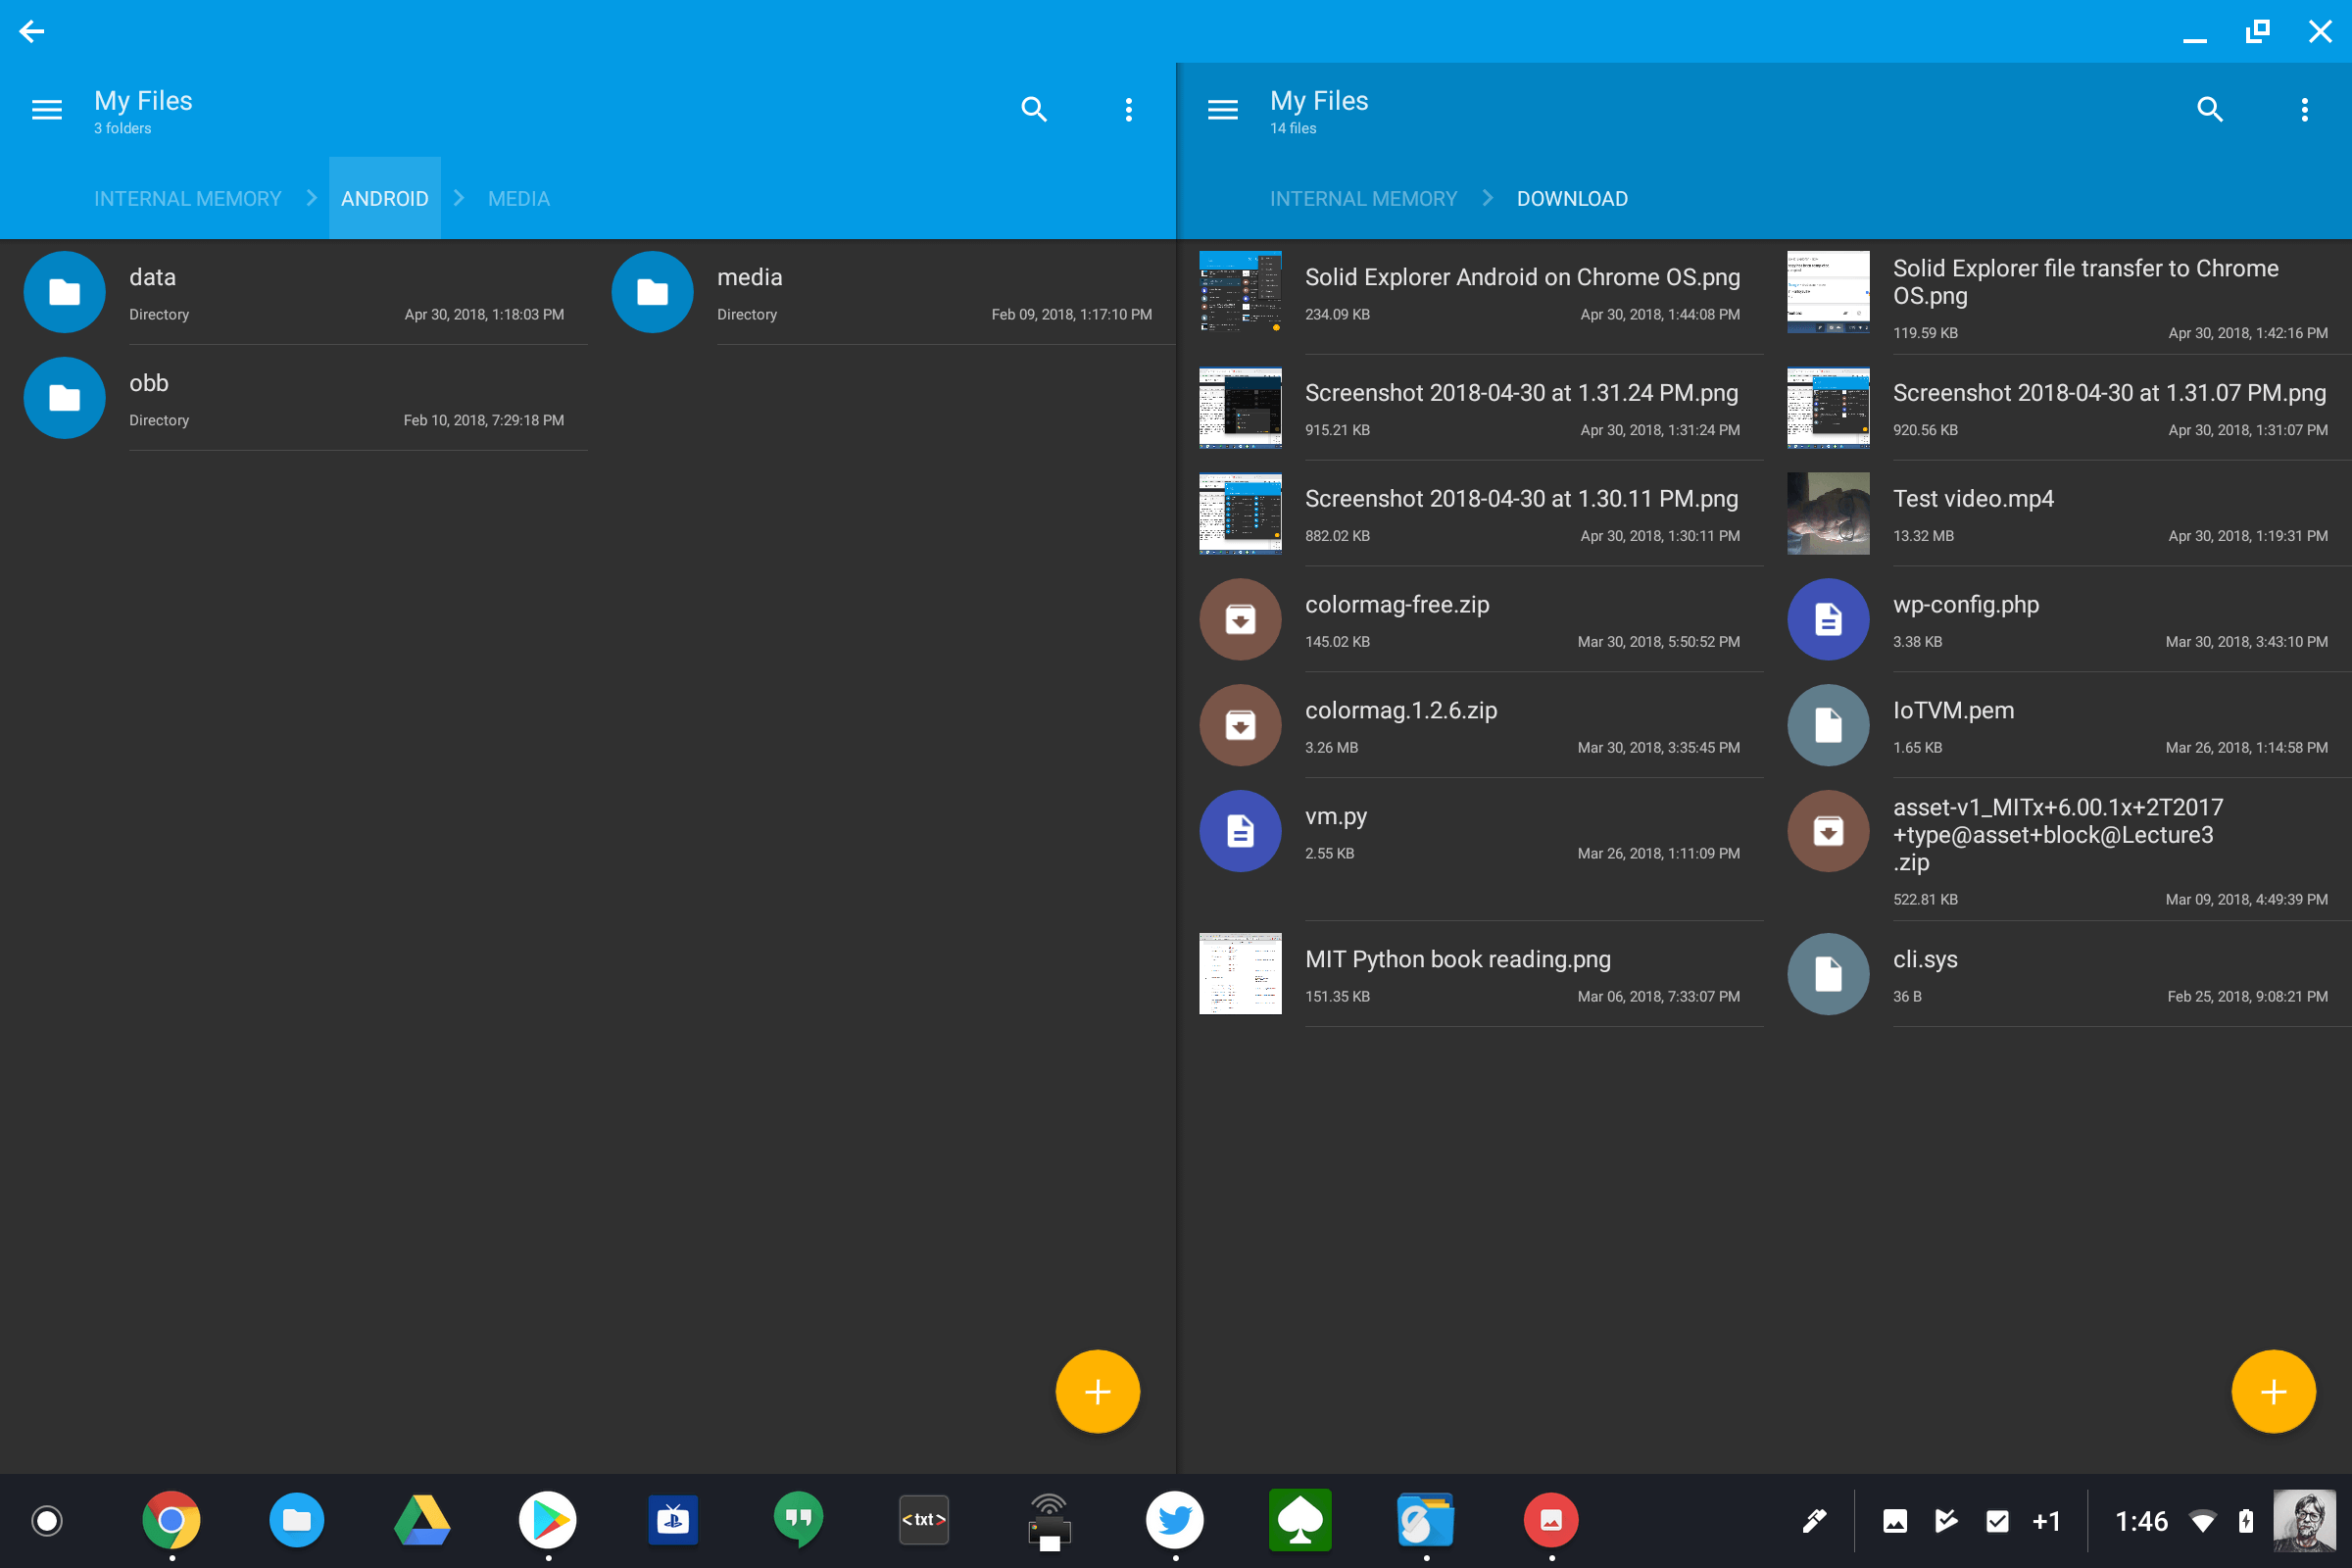
Task: Search files in the left pane
Action: (x=1034, y=109)
